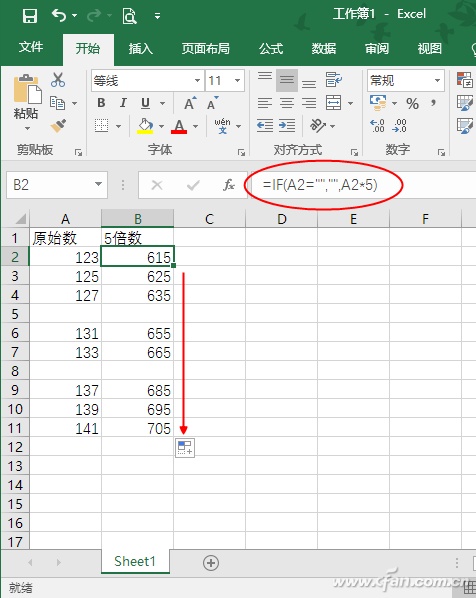
Task: Click the formula bar cancel X
Action: click(x=157, y=185)
